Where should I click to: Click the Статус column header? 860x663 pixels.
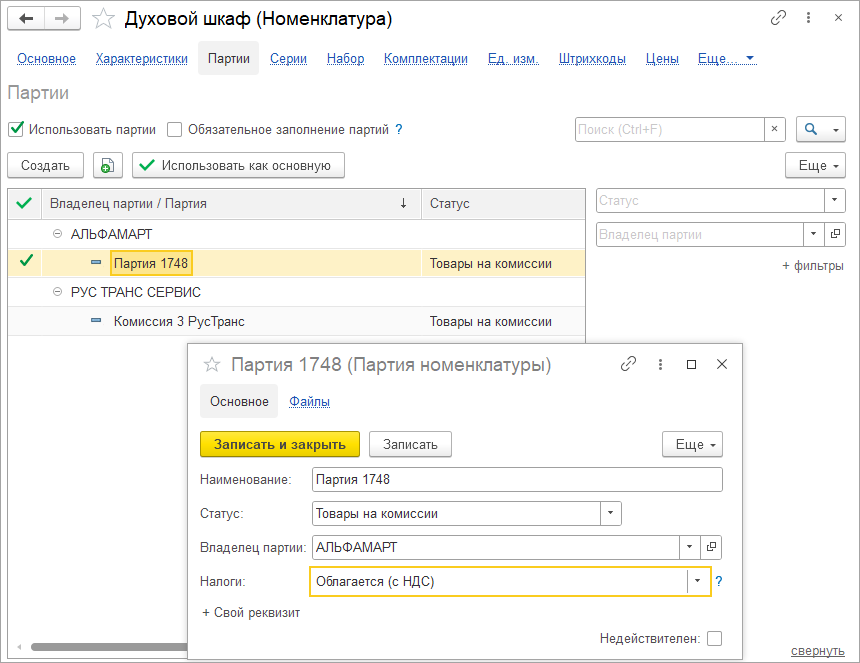503,203
